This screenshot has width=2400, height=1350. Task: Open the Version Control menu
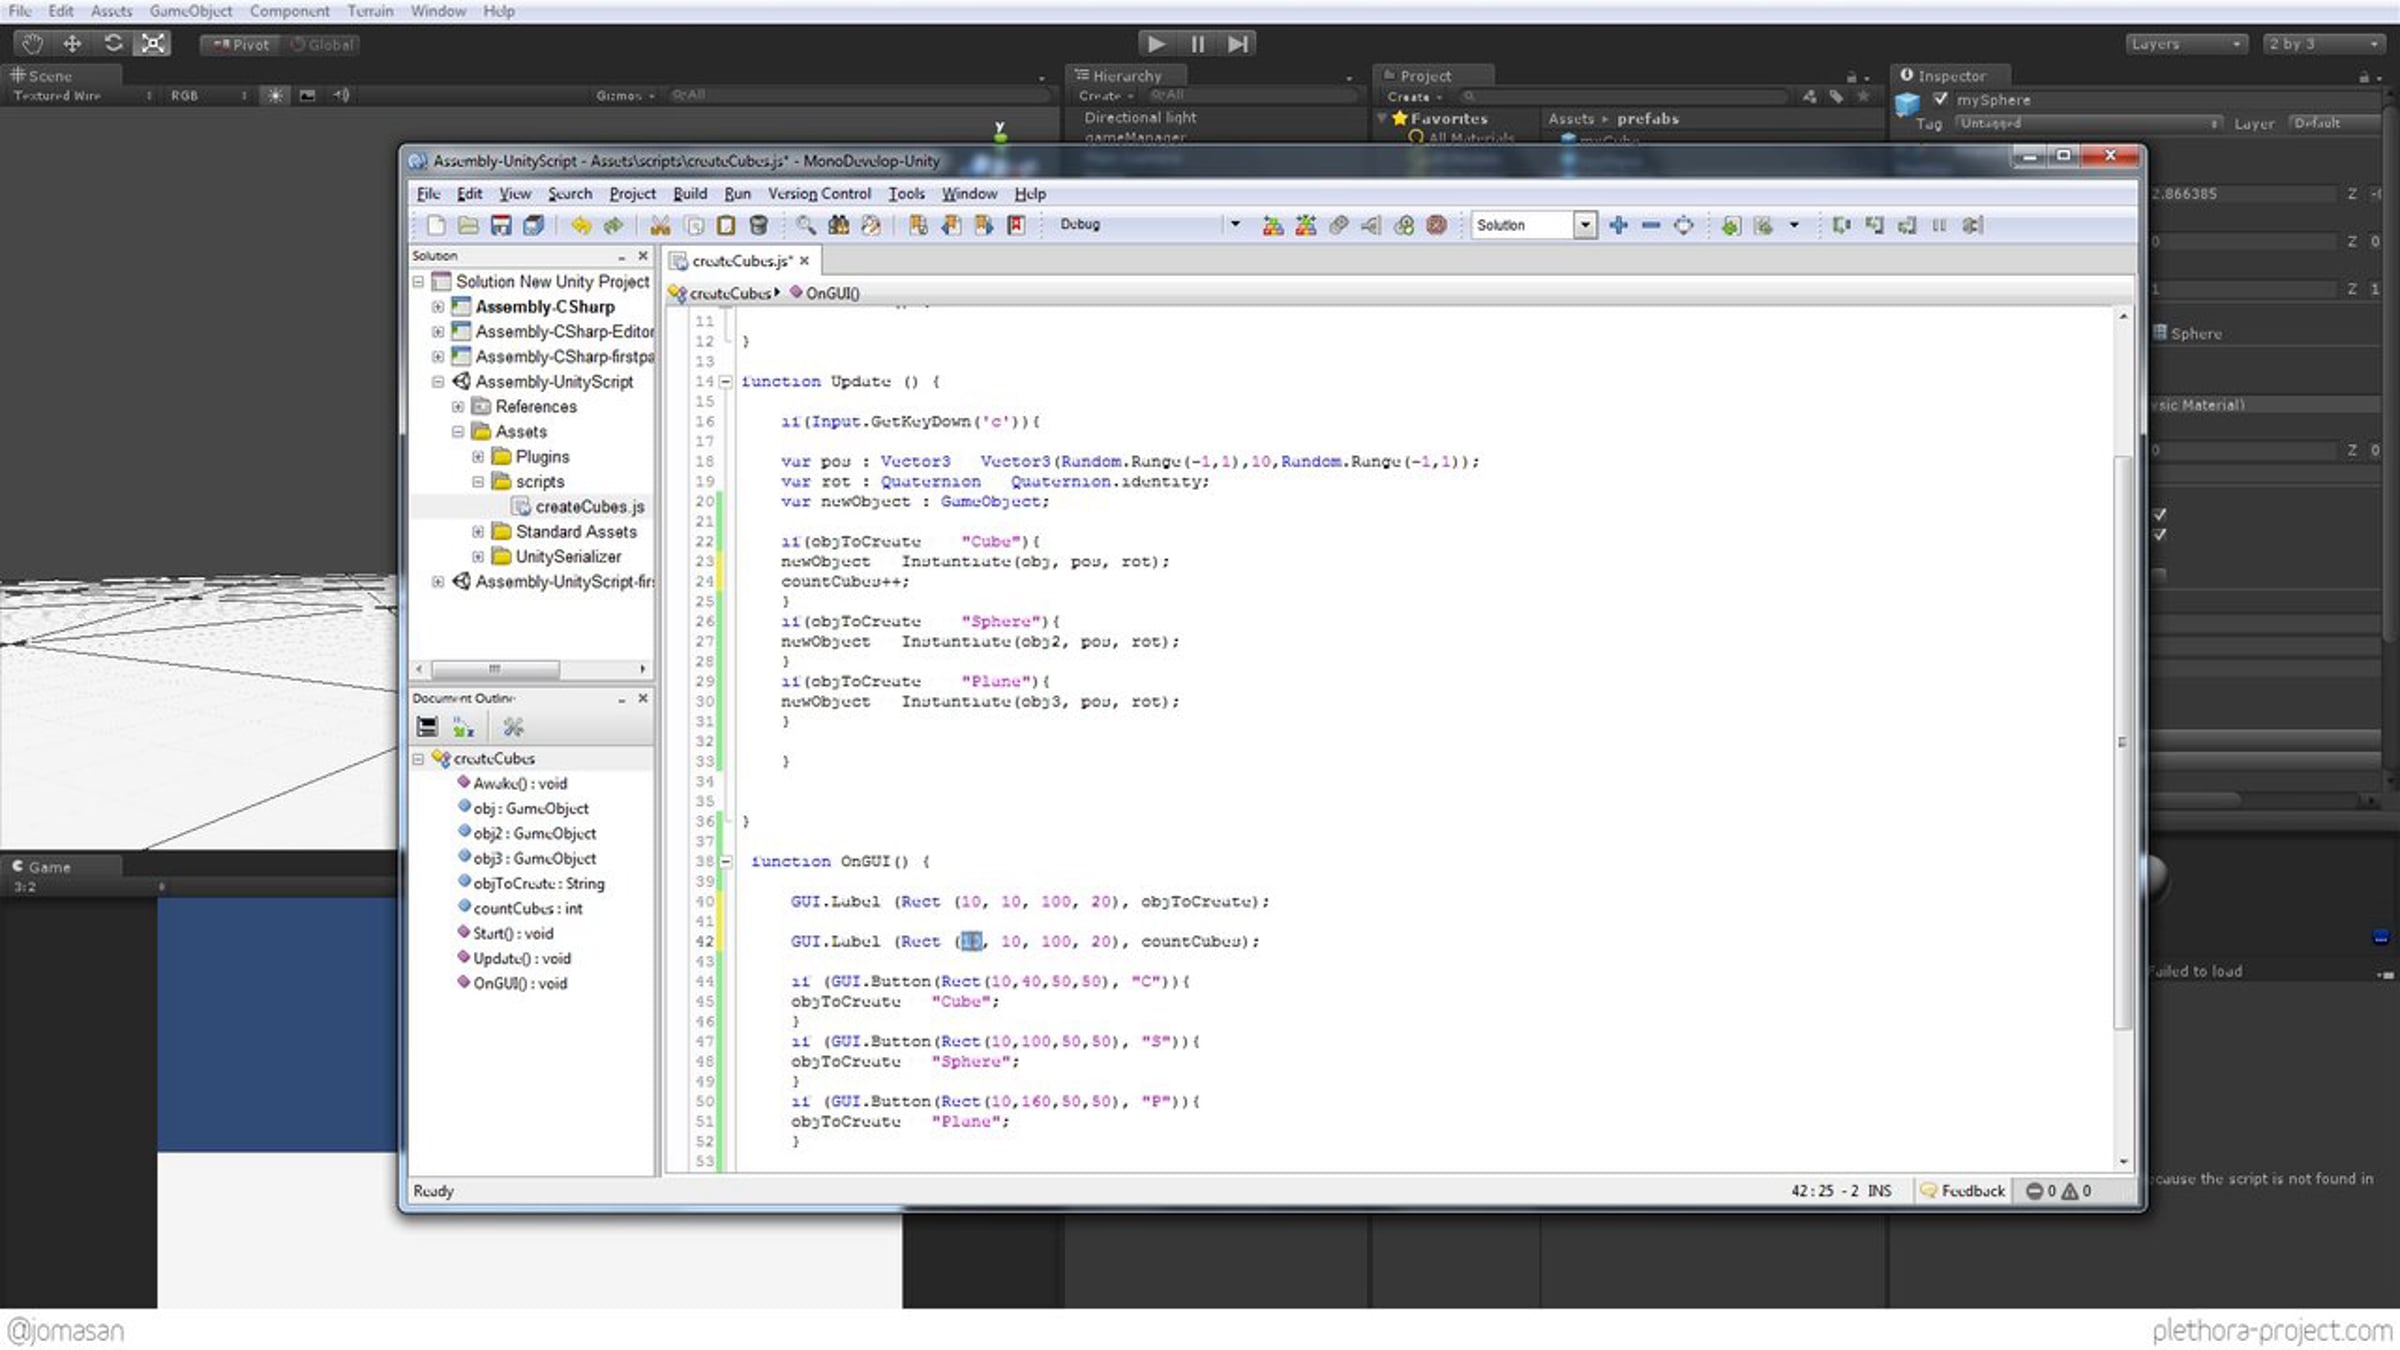click(818, 193)
